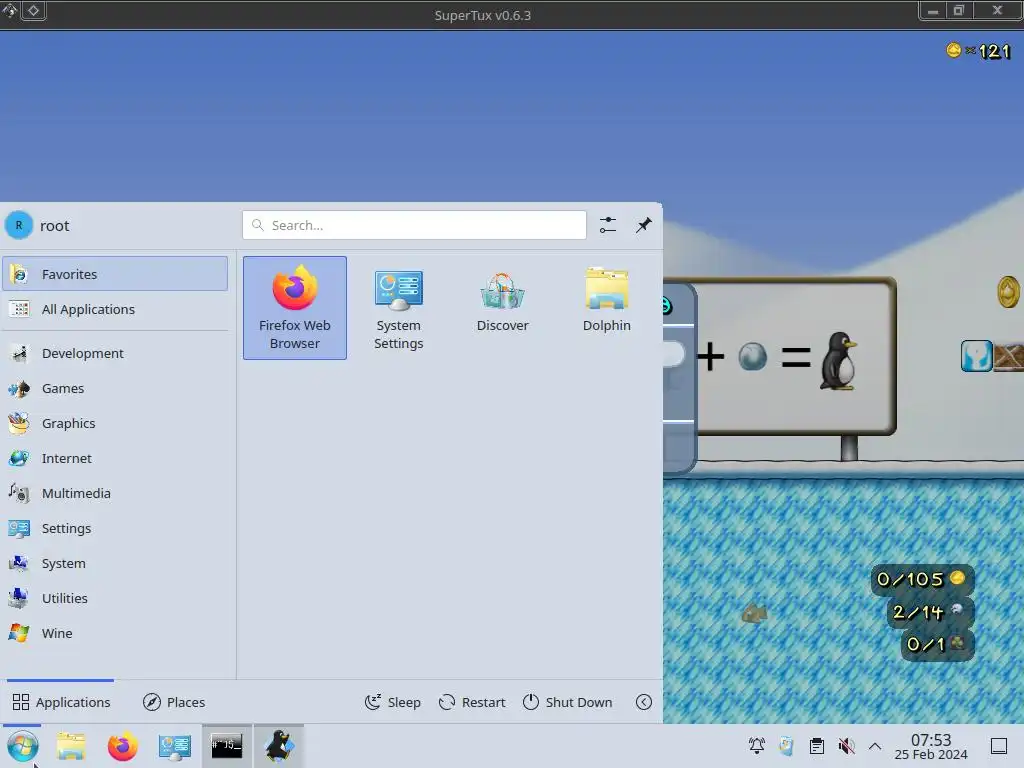
Task: Pin the application launcher open
Action: click(644, 225)
